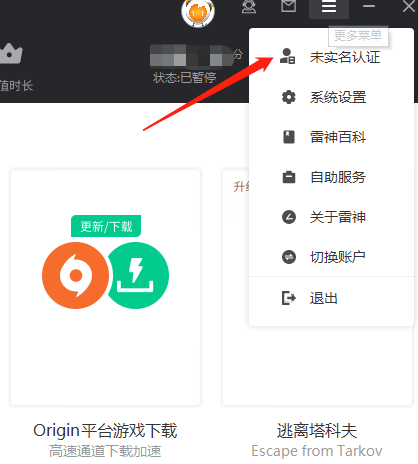The width and height of the screenshot is (418, 464).
Task: Open the hamburger more-menu icon
Action: 329,7
